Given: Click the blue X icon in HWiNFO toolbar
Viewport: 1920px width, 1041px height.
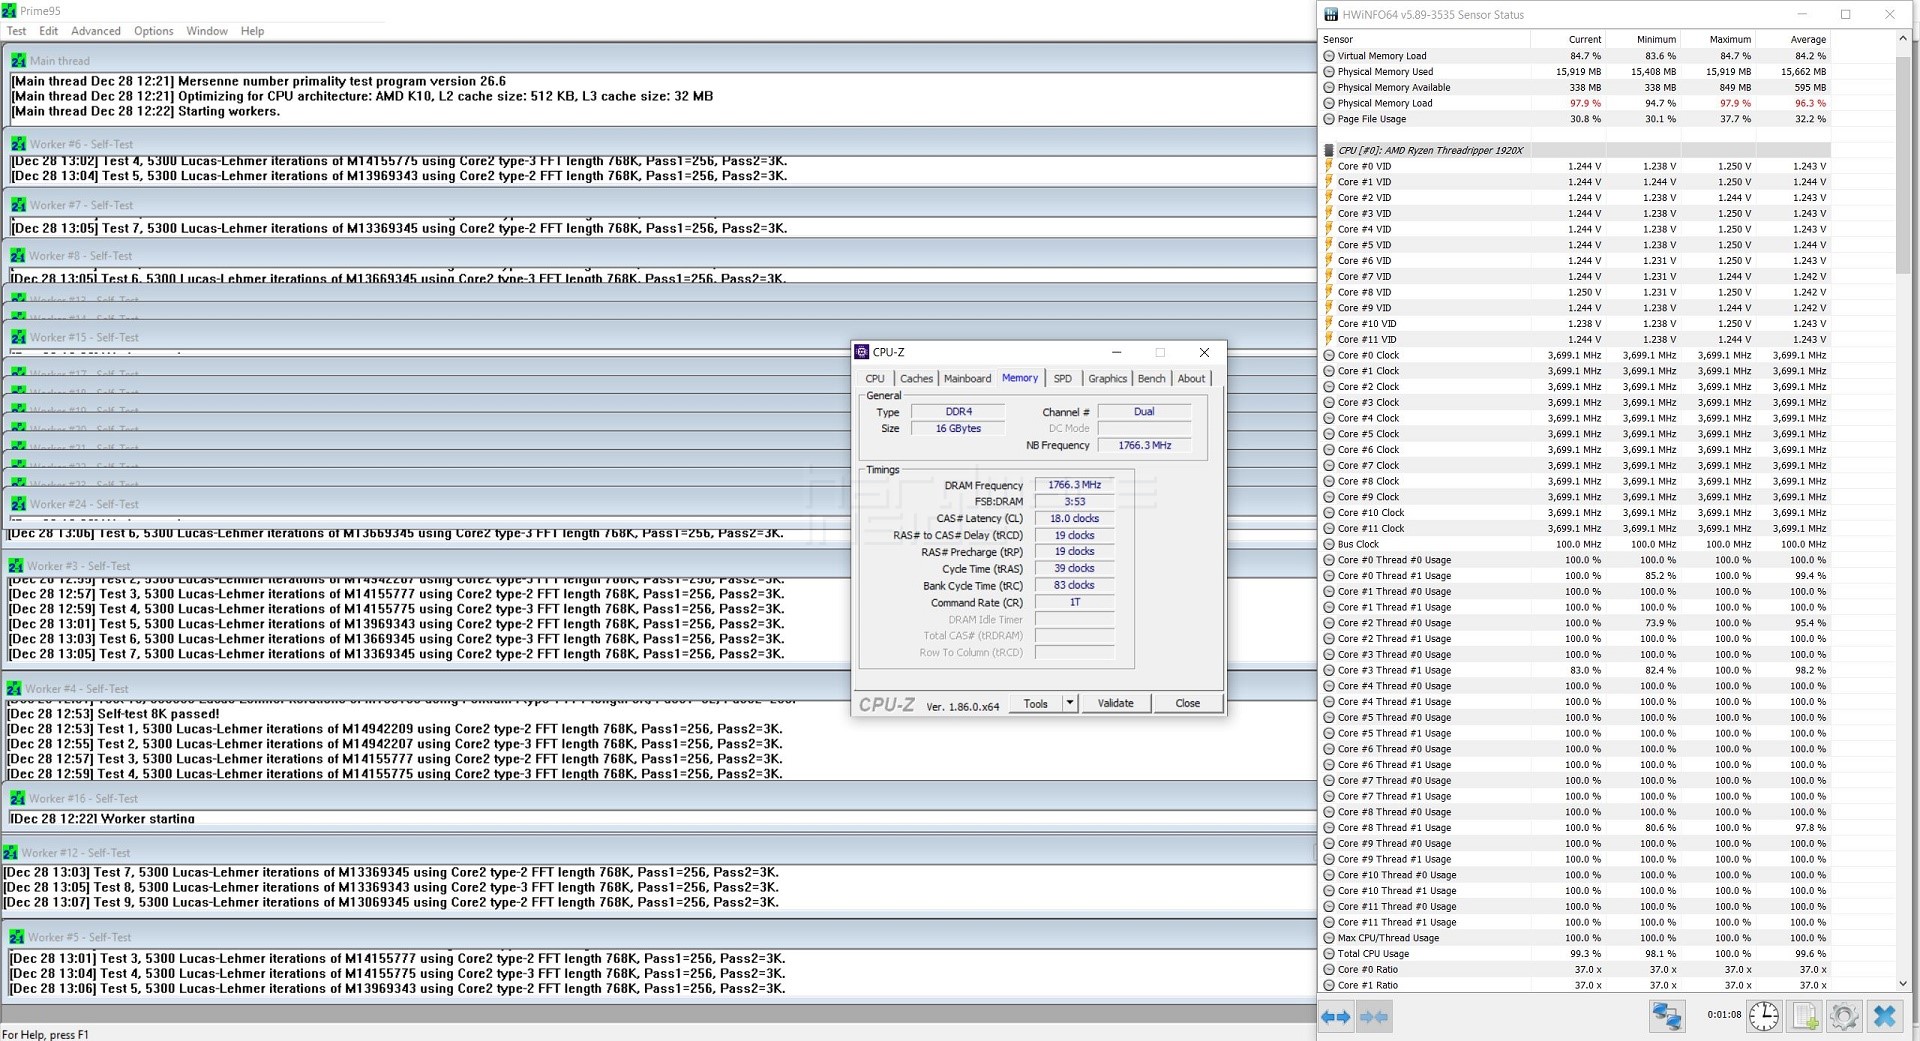Looking at the screenshot, I should (1884, 1017).
